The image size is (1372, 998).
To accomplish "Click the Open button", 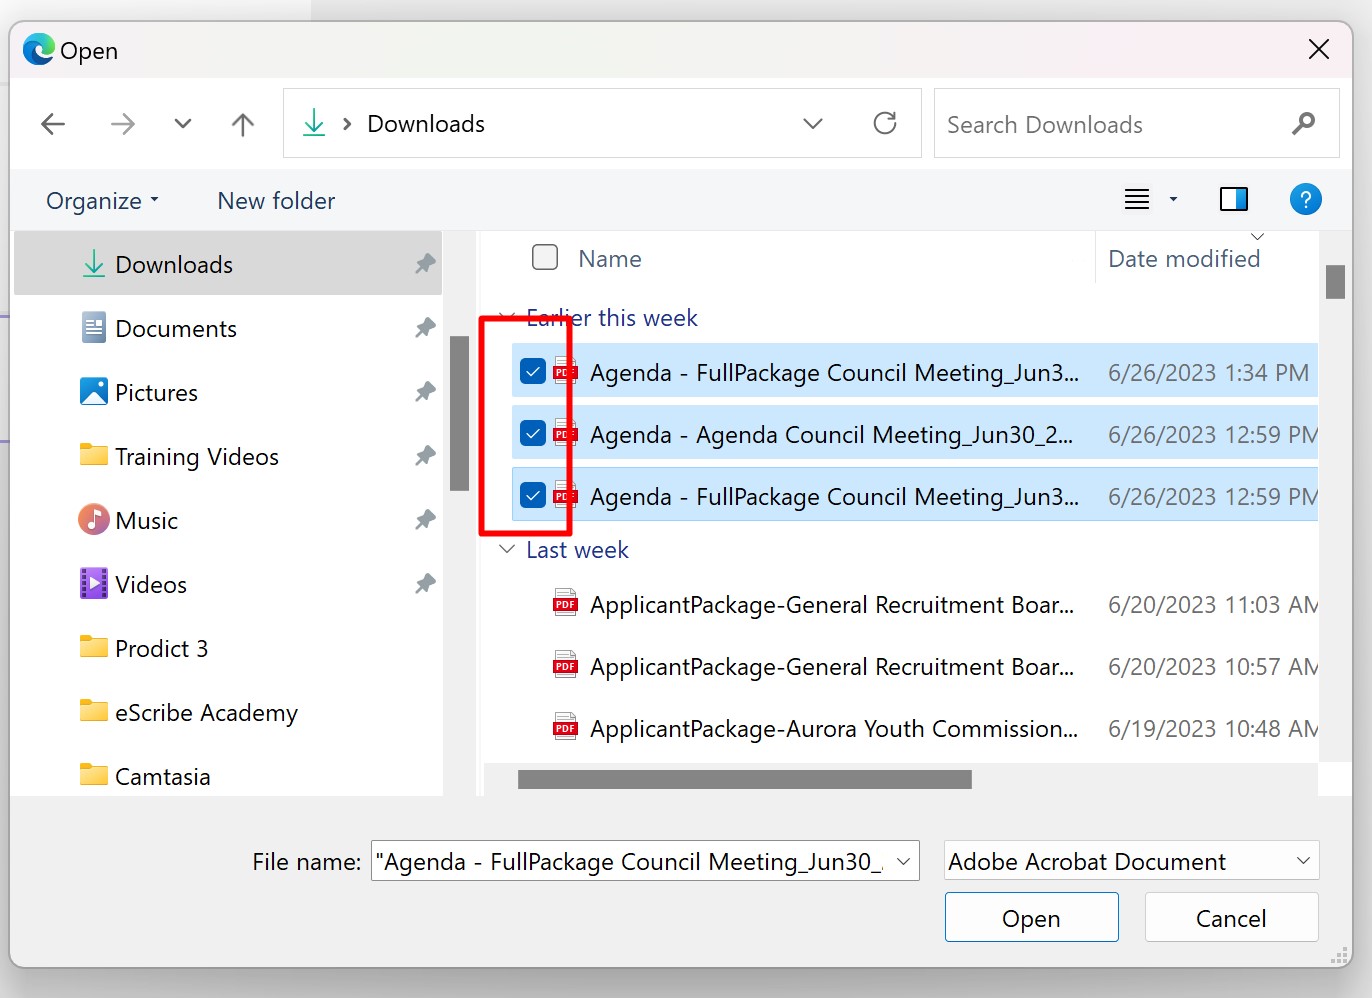I will click(1031, 917).
